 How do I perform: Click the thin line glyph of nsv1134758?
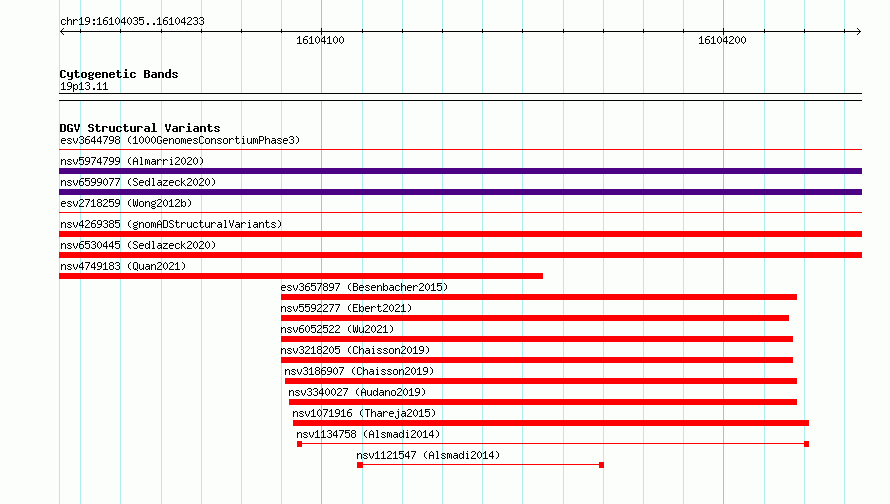pos(553,444)
